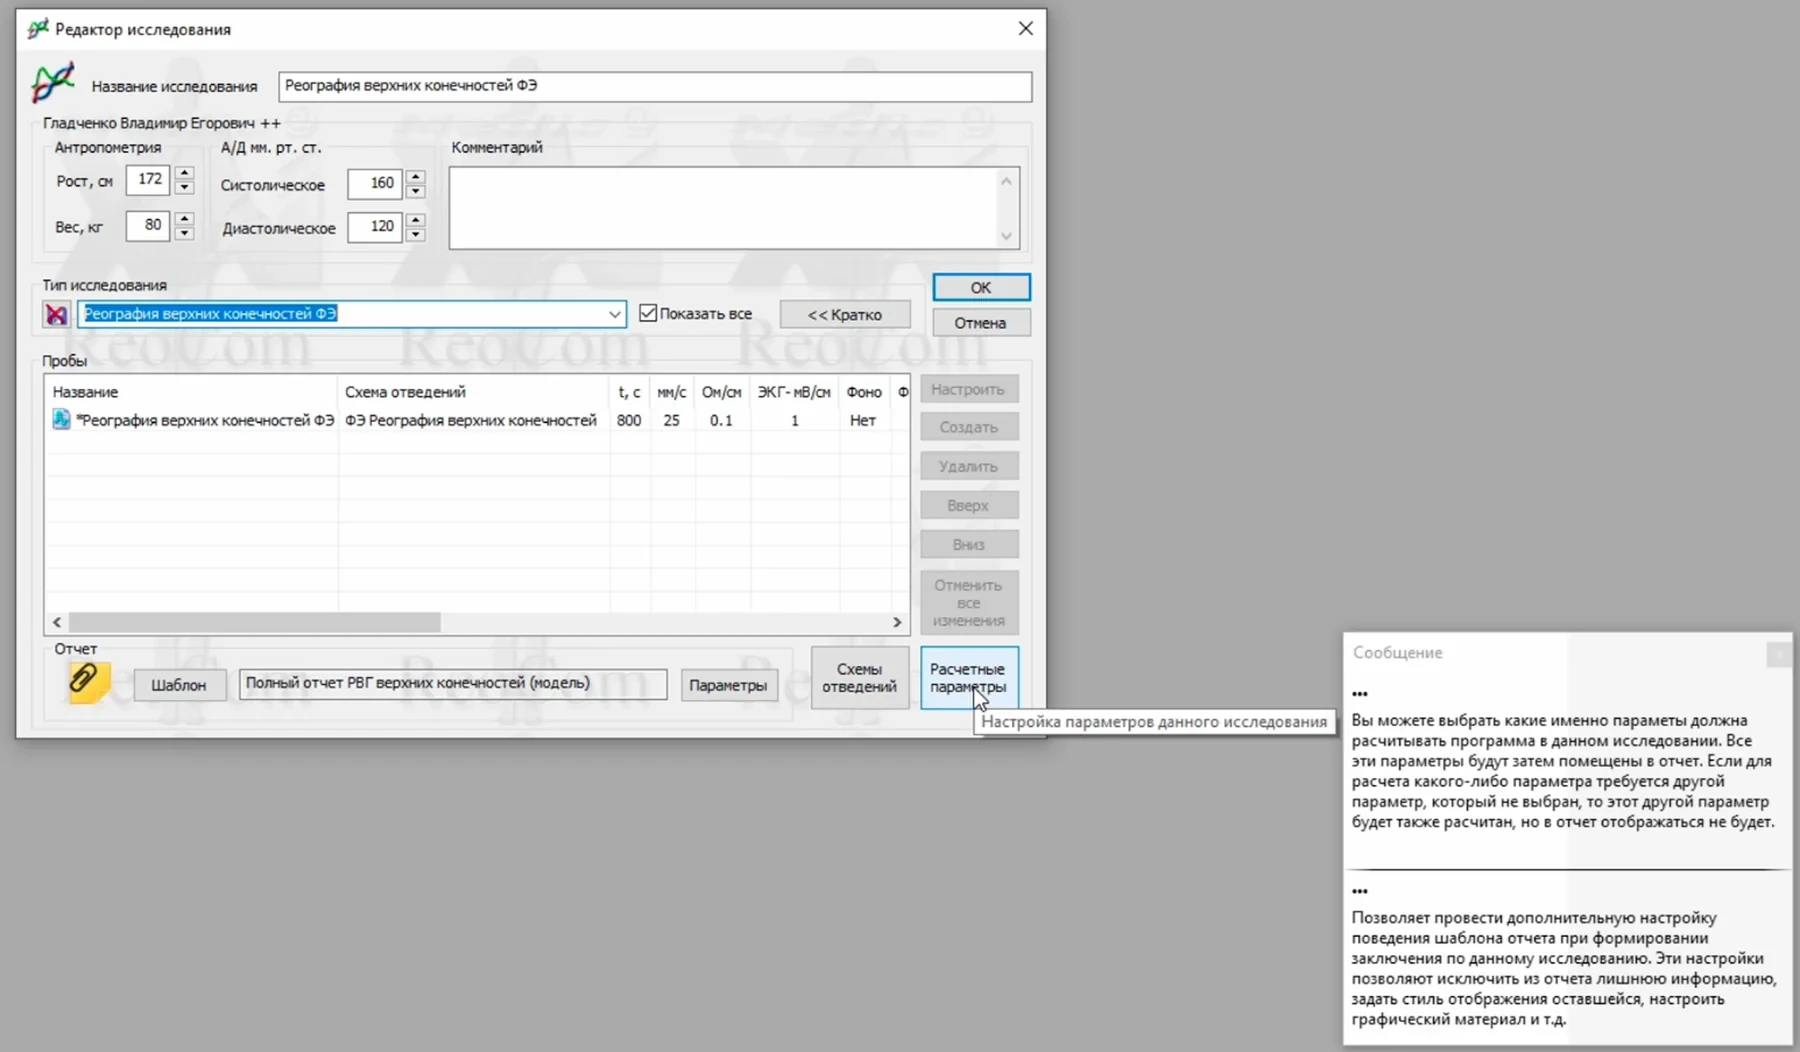Increase Систолическое pressure with up arrow
Viewport: 1800px width, 1052px height.
click(415, 177)
